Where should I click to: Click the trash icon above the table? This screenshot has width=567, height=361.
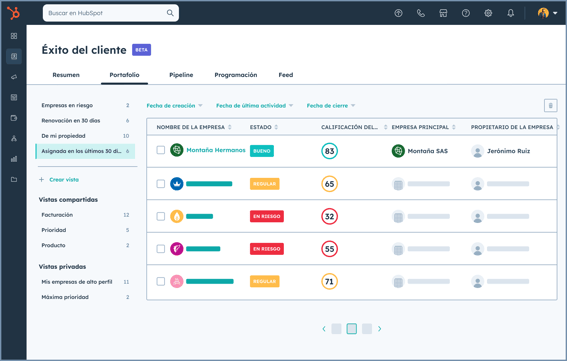(x=550, y=106)
